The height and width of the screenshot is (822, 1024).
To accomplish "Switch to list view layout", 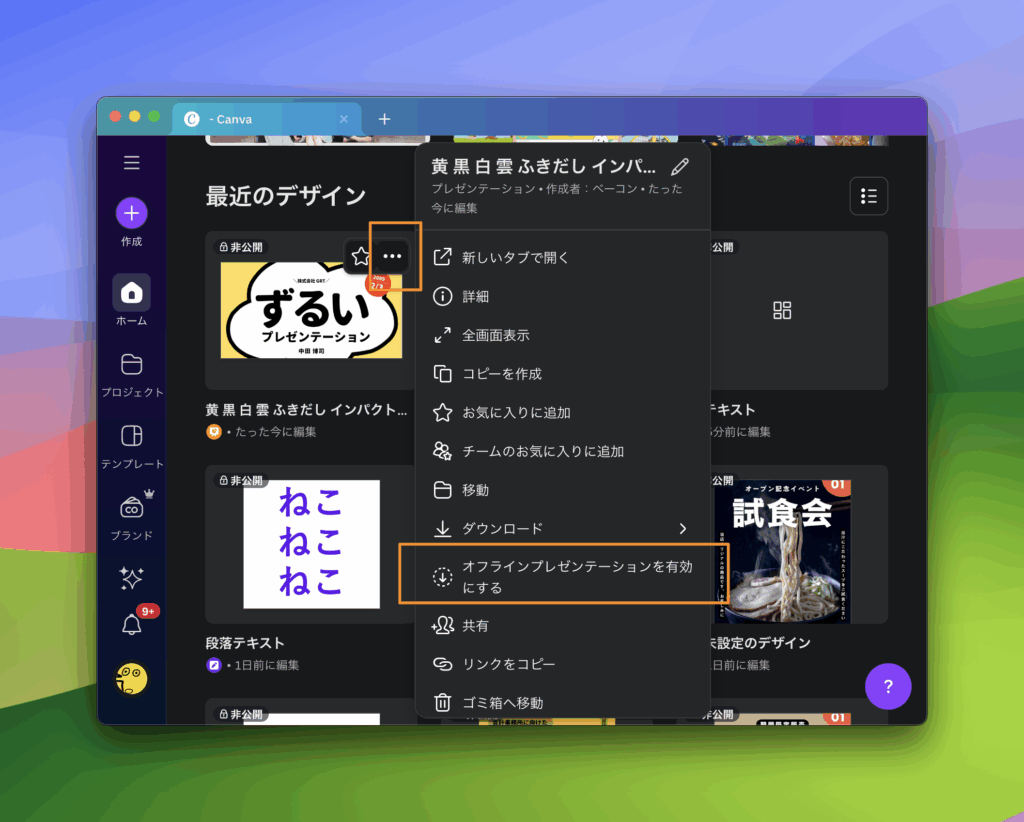I will (x=868, y=196).
